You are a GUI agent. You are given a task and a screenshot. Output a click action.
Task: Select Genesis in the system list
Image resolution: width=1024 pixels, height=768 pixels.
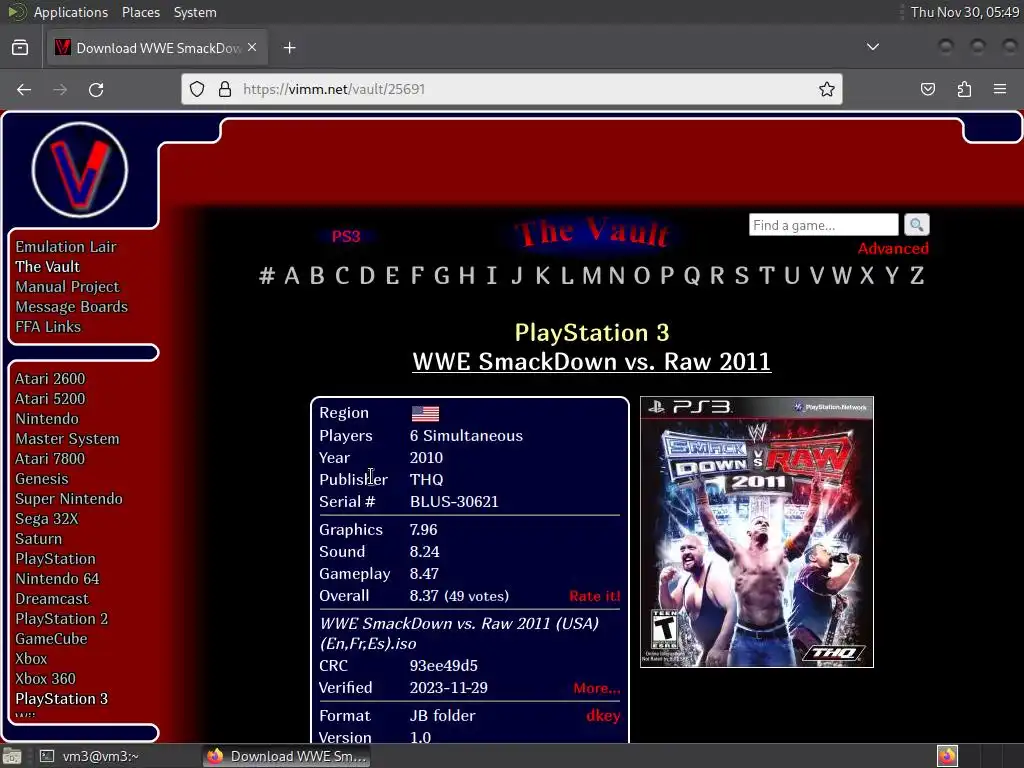[x=42, y=479]
